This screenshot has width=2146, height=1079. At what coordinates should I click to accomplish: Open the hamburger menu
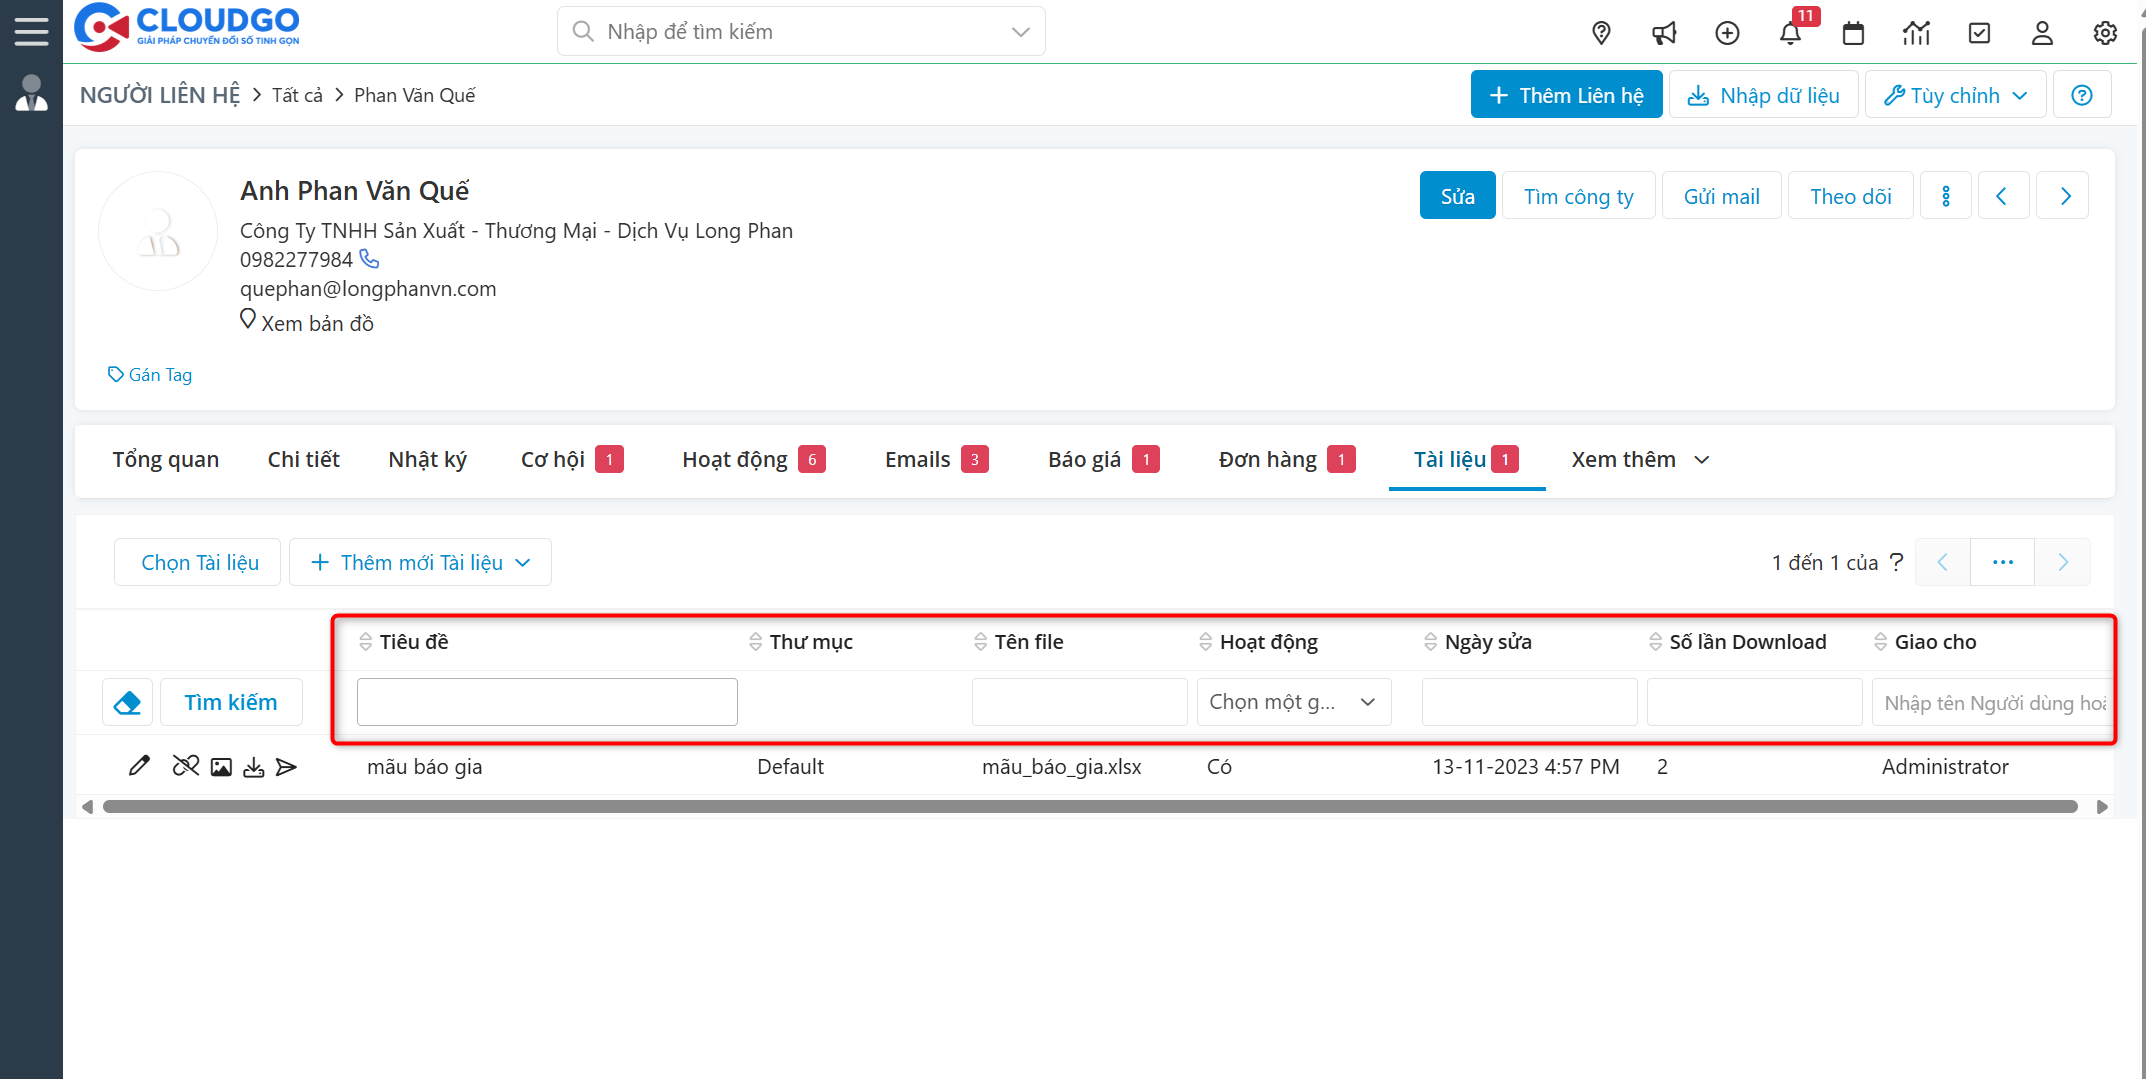coord(31,31)
